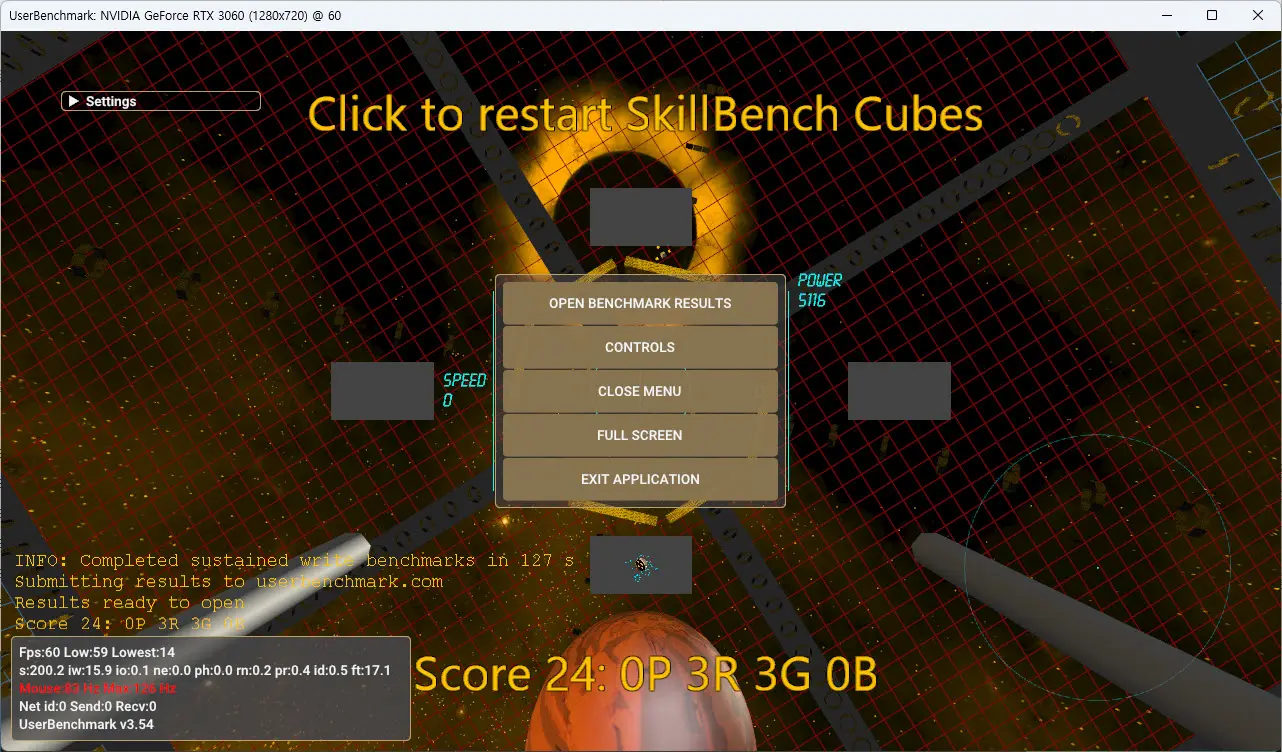This screenshot has width=1282, height=752.
Task: Open the CONTROLS menu entry
Action: coord(640,347)
